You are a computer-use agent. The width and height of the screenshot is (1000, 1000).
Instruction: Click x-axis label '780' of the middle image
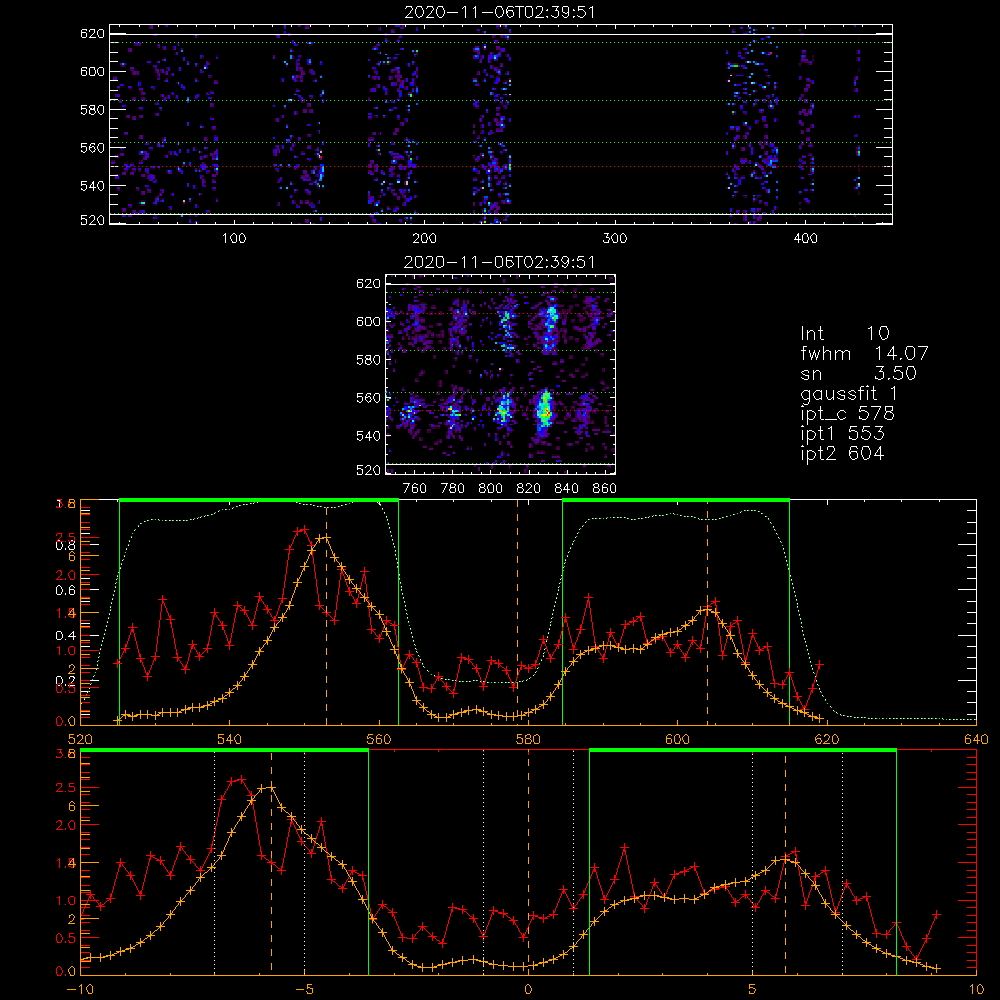(453, 489)
